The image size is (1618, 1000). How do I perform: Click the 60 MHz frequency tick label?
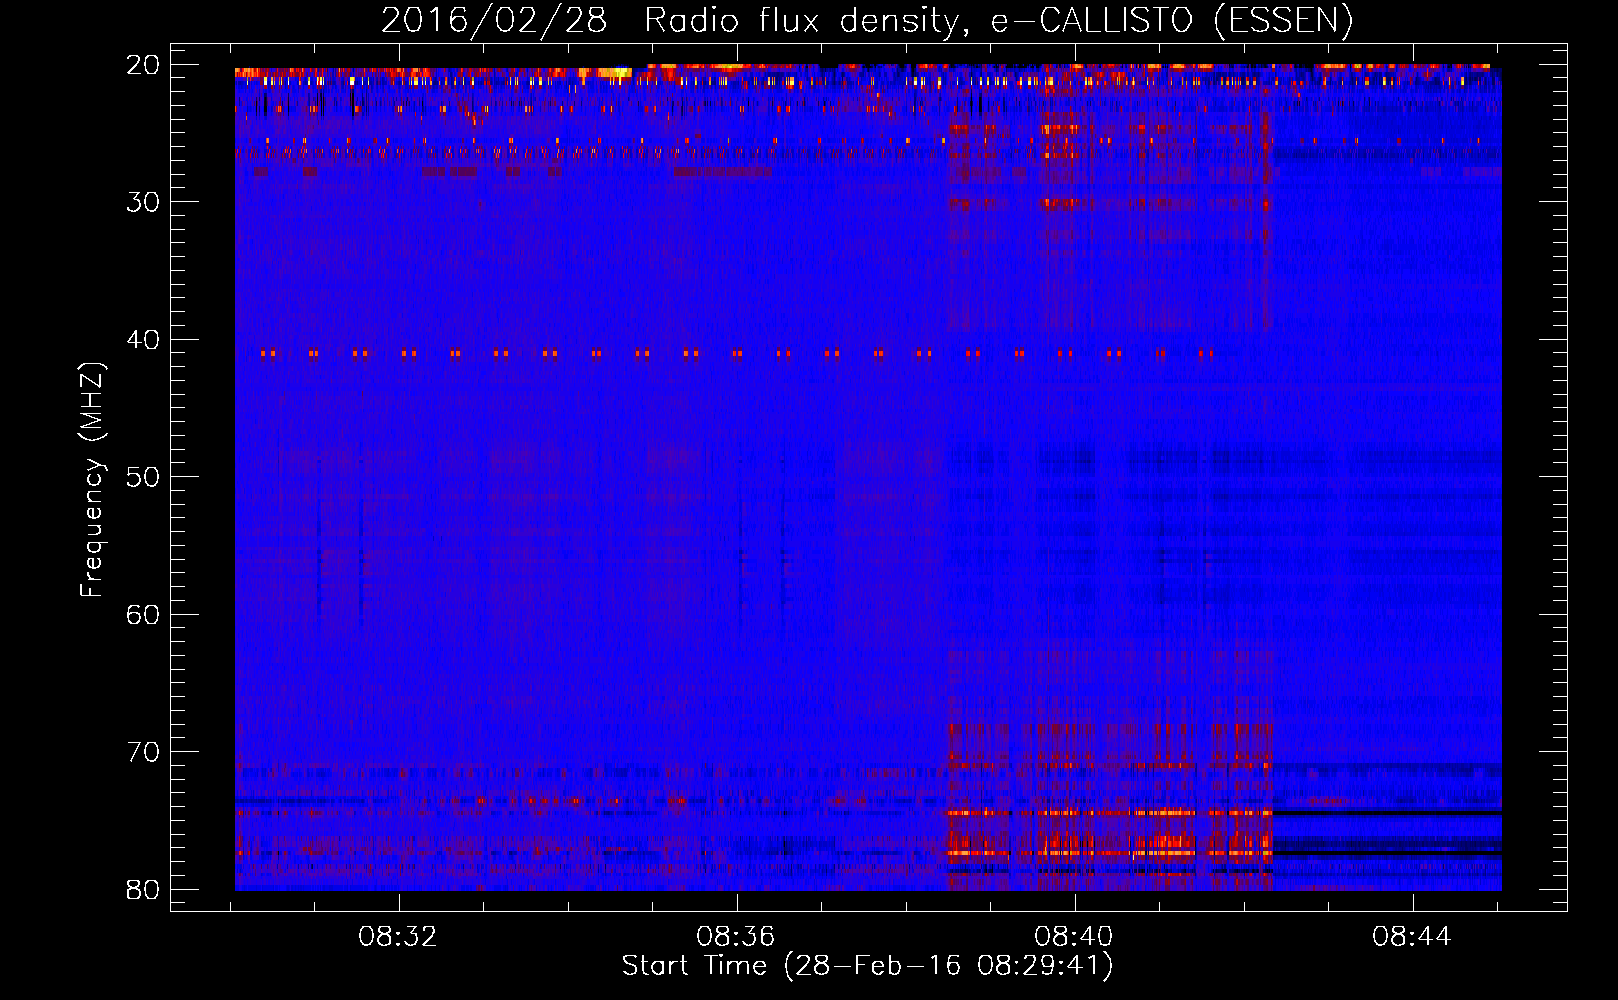tap(144, 615)
